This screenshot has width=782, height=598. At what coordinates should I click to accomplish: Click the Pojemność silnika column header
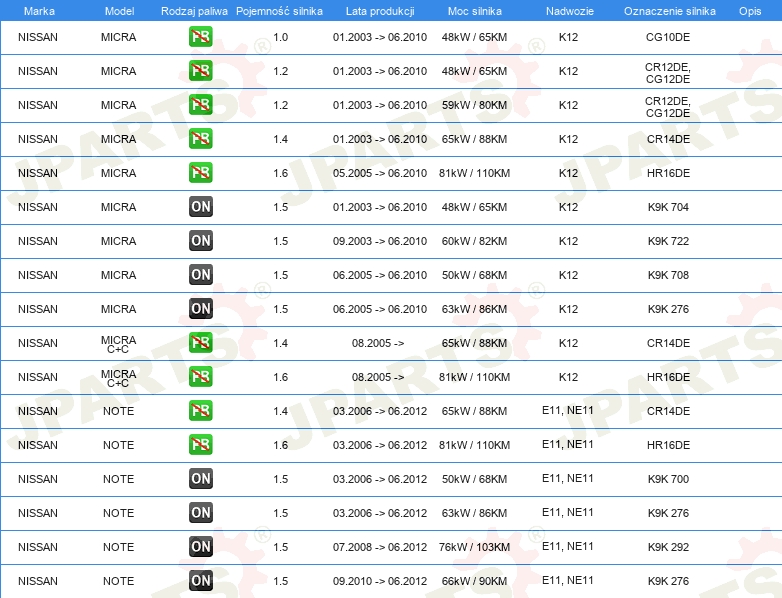(279, 11)
